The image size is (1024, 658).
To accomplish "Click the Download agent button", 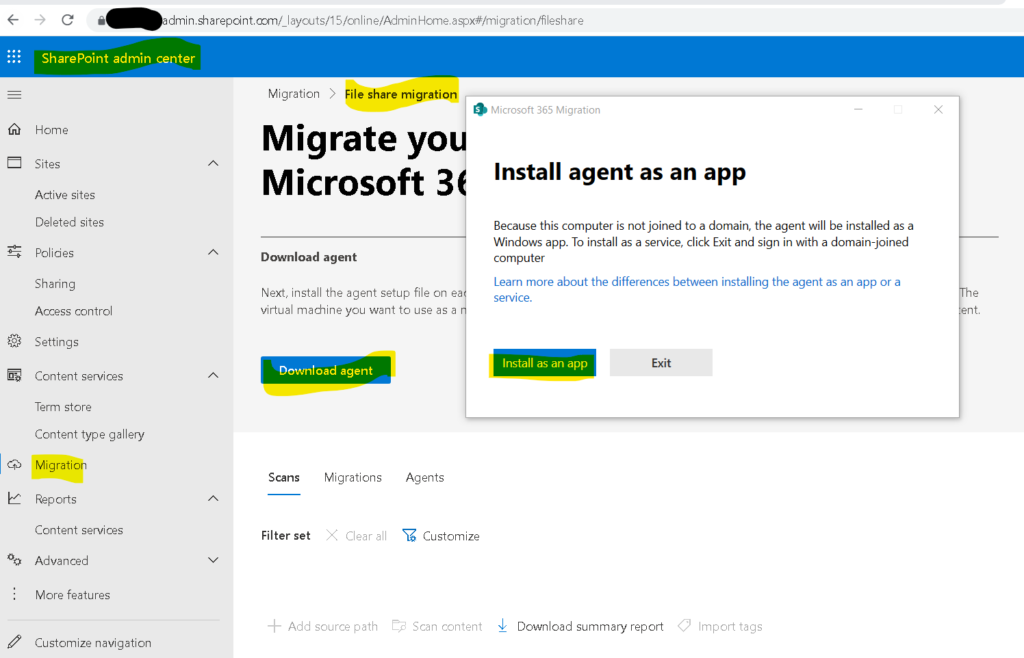I will coord(326,370).
